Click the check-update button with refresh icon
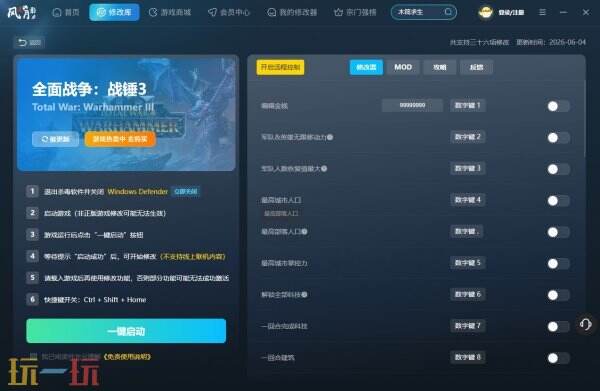The height and width of the screenshot is (391, 600). [55, 139]
